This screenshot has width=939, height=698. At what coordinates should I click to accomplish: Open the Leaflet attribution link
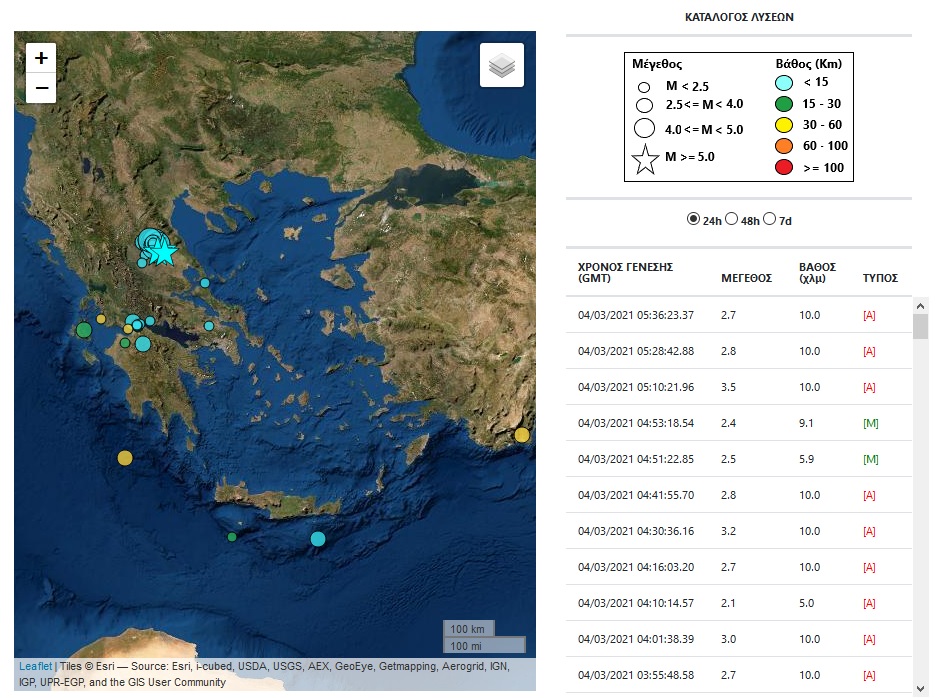coord(35,667)
